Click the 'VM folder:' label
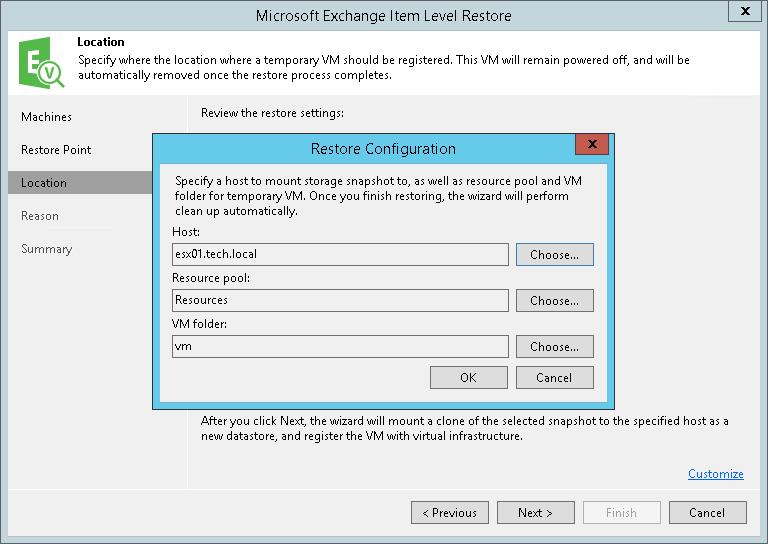This screenshot has height=544, width=768. pos(199,324)
